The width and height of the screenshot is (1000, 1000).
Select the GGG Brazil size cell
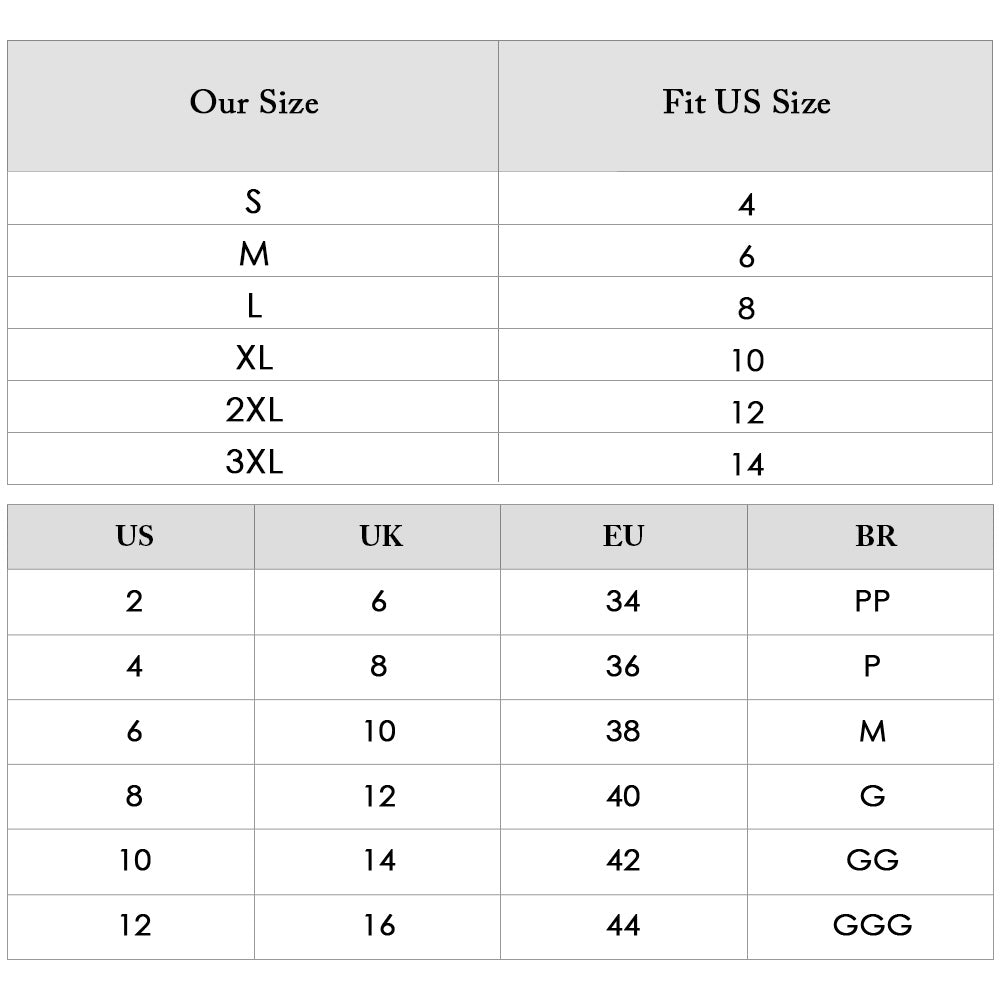(x=872, y=925)
